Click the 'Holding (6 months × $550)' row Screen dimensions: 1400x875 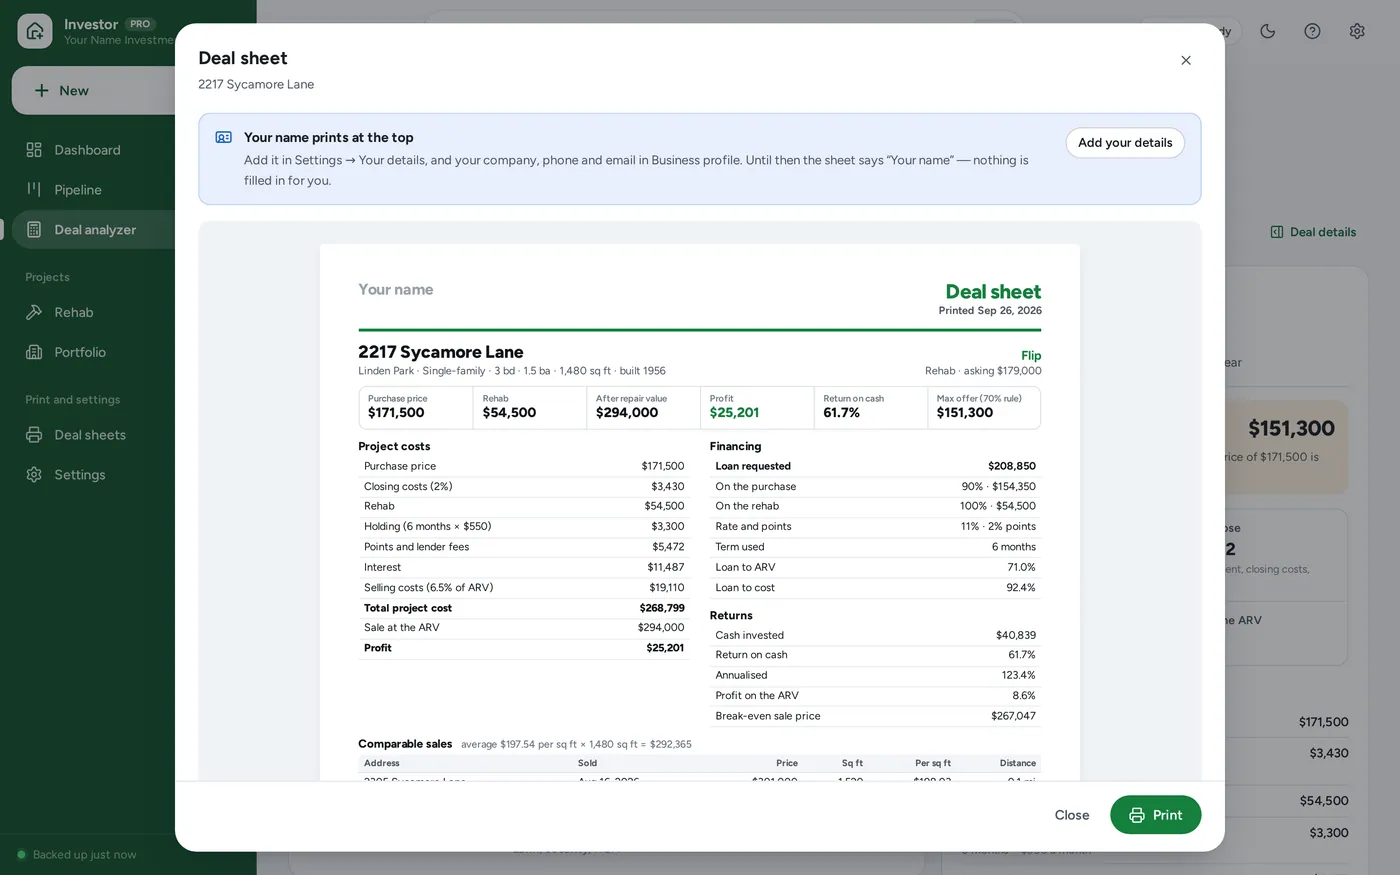click(x=524, y=527)
